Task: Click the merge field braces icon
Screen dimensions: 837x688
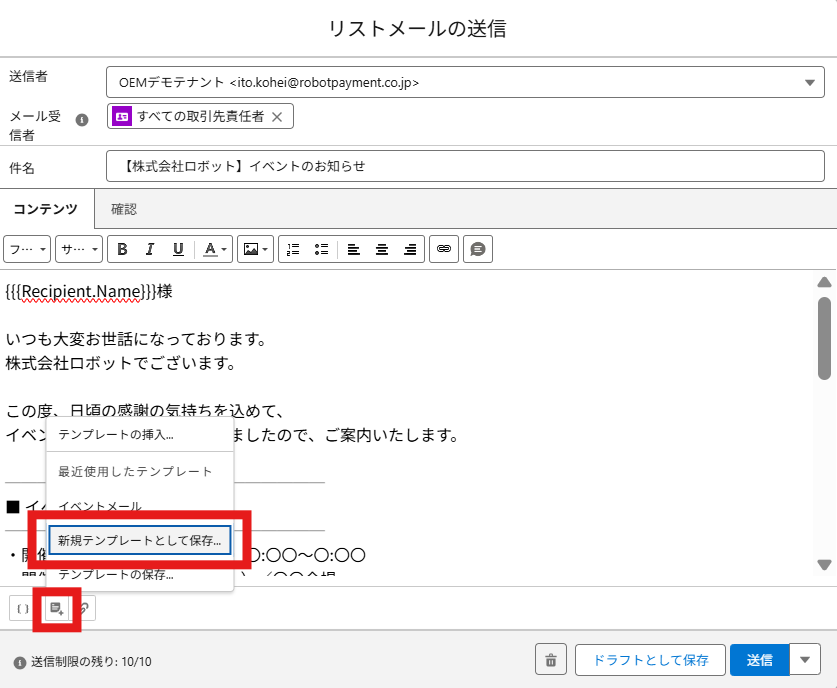Action: coord(23,608)
